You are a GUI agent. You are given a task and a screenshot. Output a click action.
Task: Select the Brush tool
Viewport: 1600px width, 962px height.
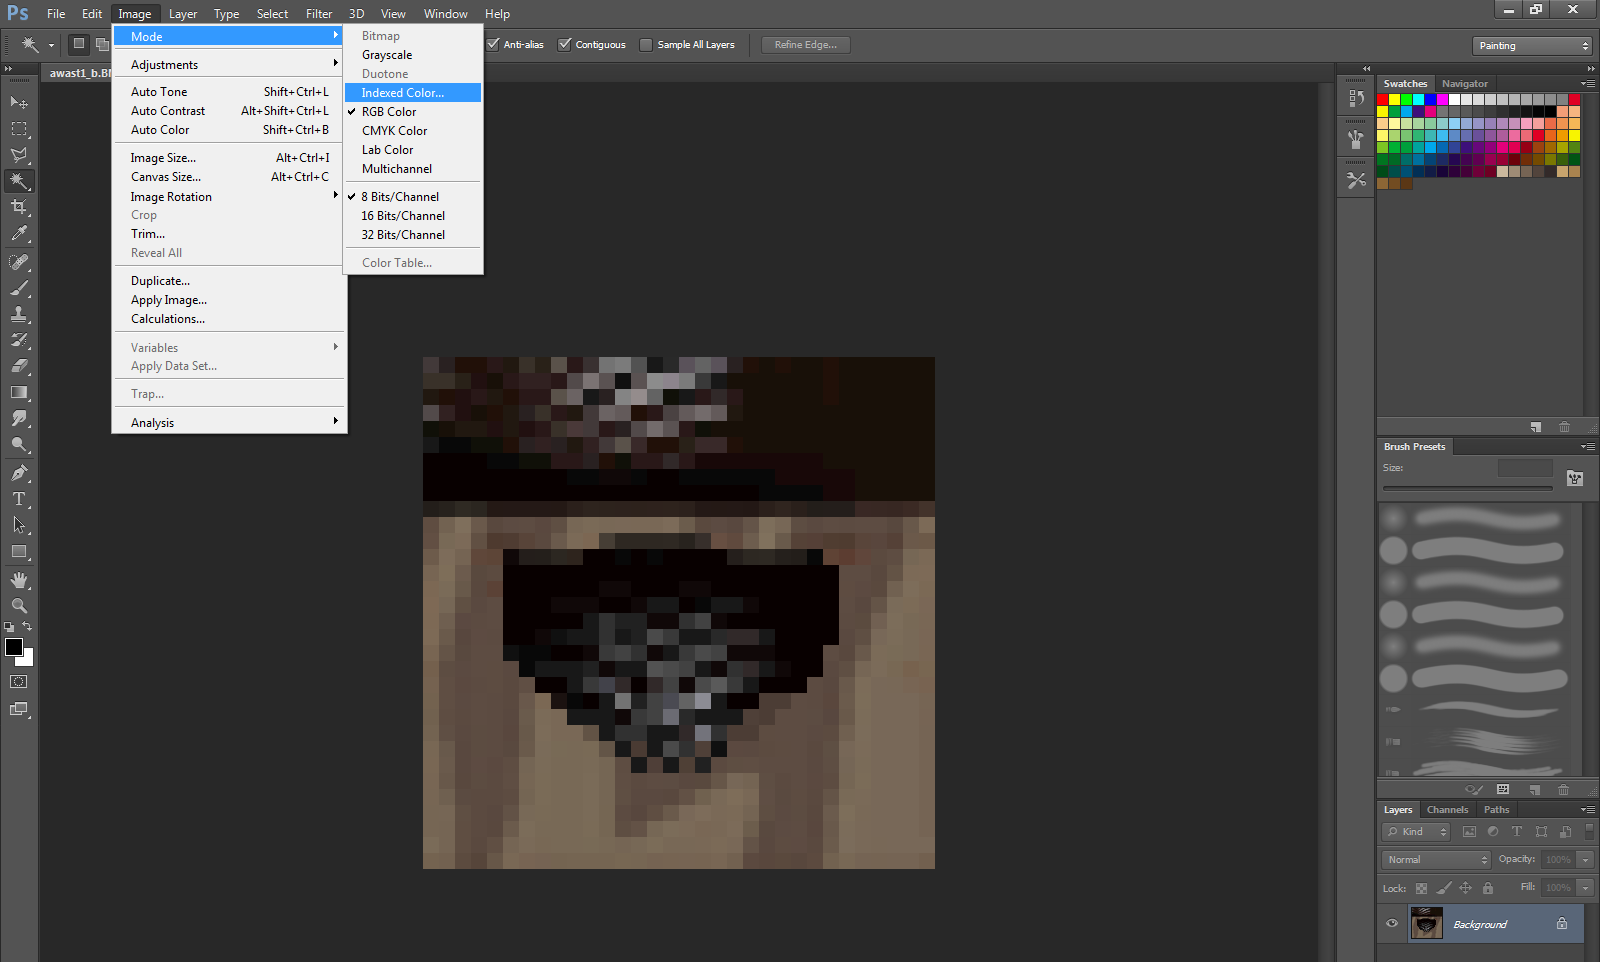coord(19,288)
